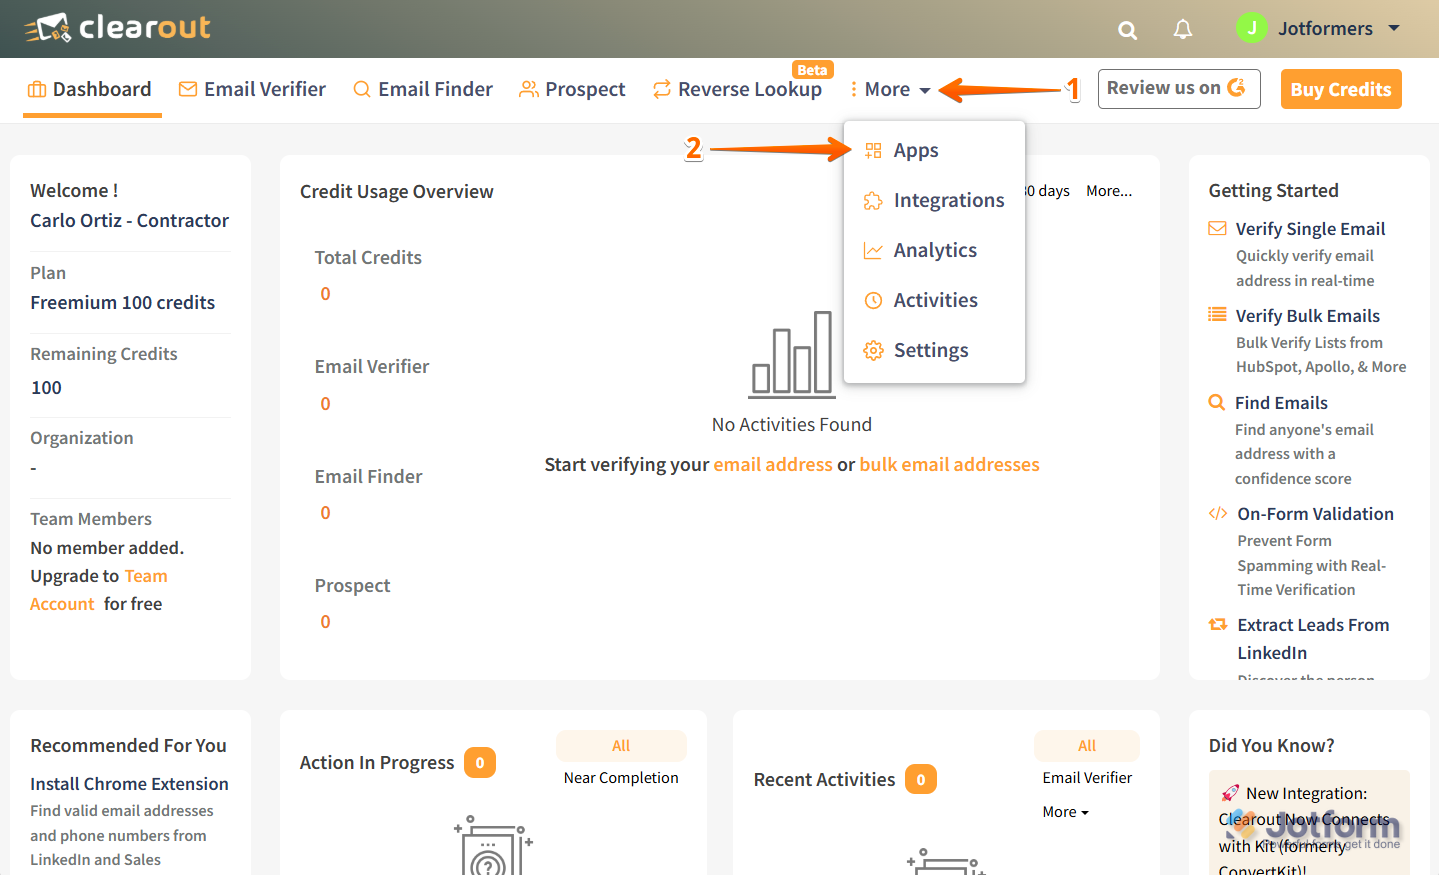1439x875 pixels.
Task: Click the On-Form Validation code icon
Action: pos(1218,514)
